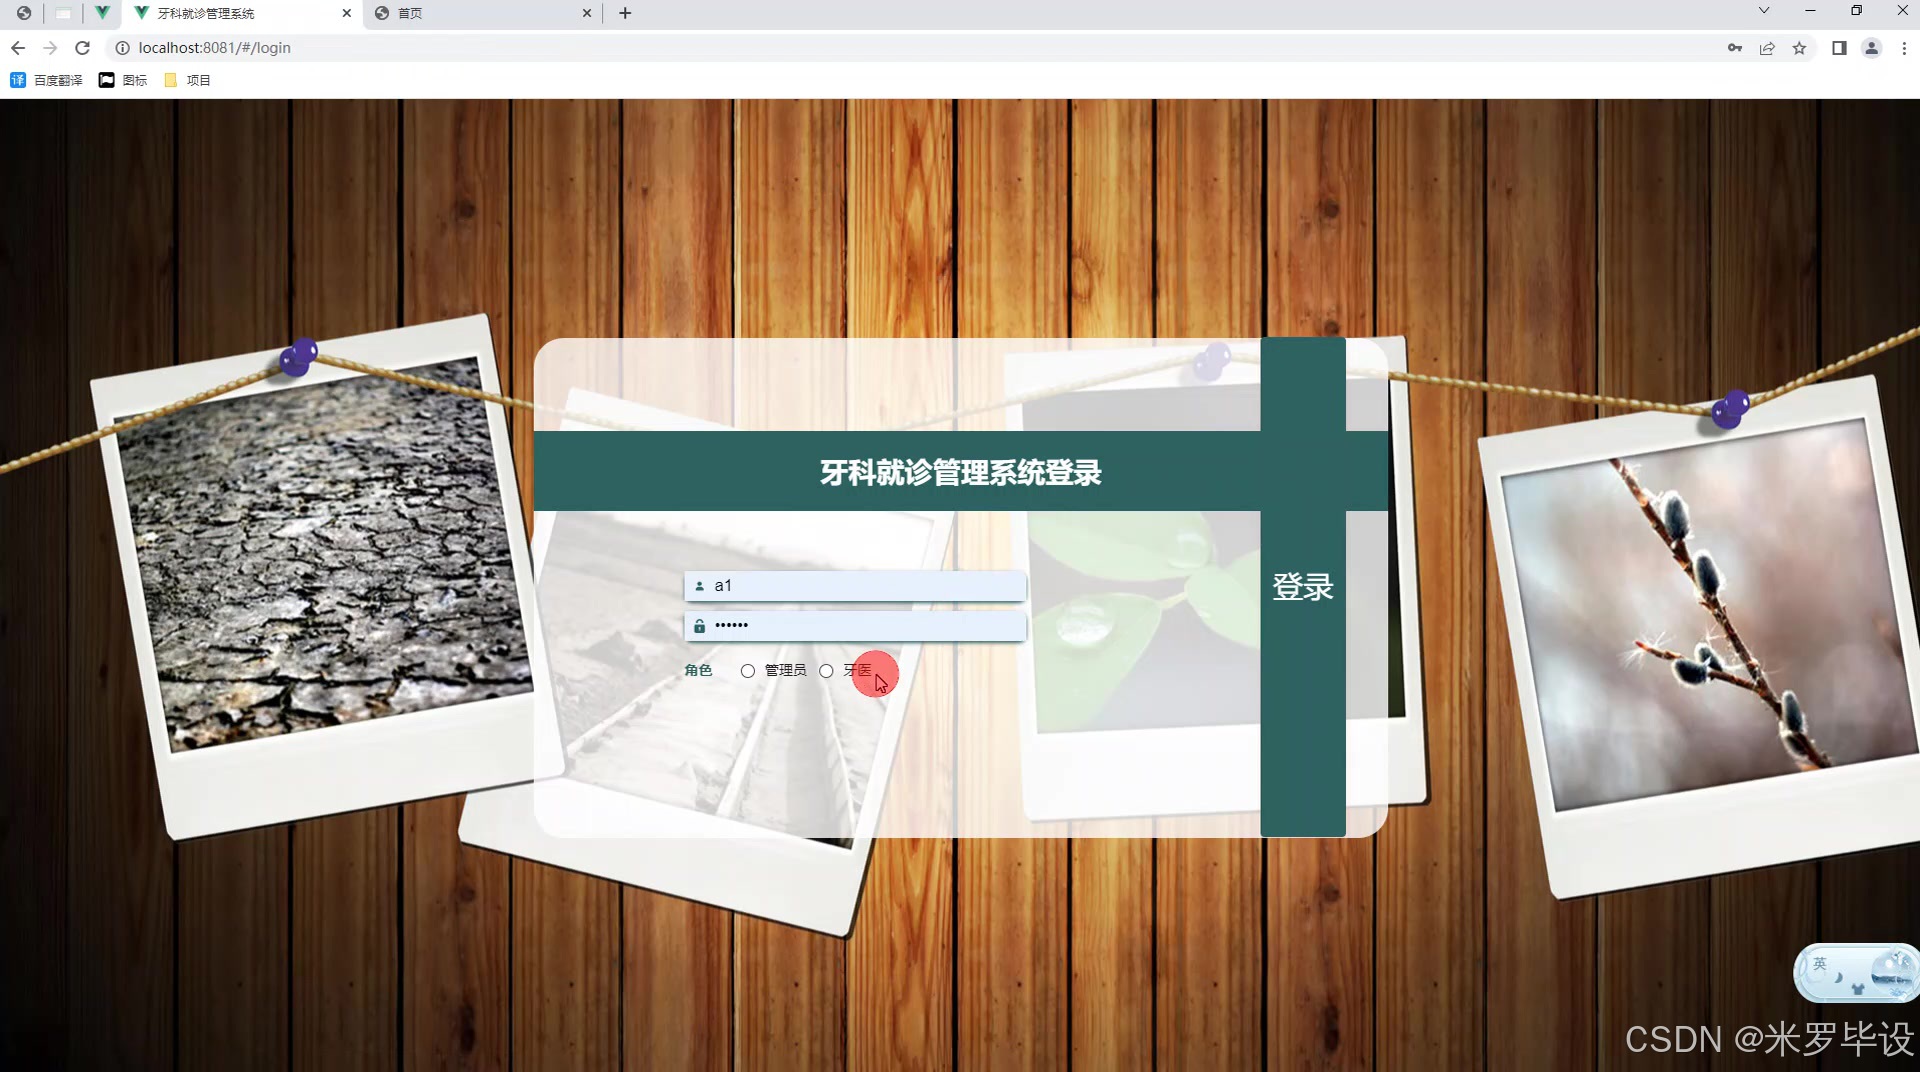Toggle the browser side panel icon
Screen dimensions: 1920x1072
click(x=1839, y=48)
